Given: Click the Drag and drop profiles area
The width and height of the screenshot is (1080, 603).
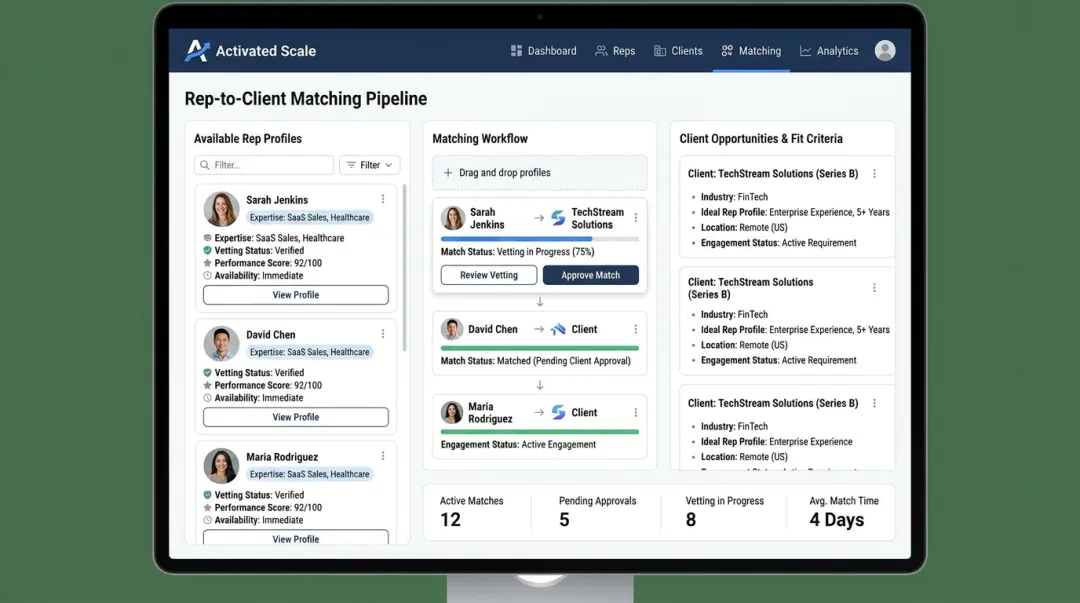Looking at the screenshot, I should pyautogui.click(x=540, y=173).
